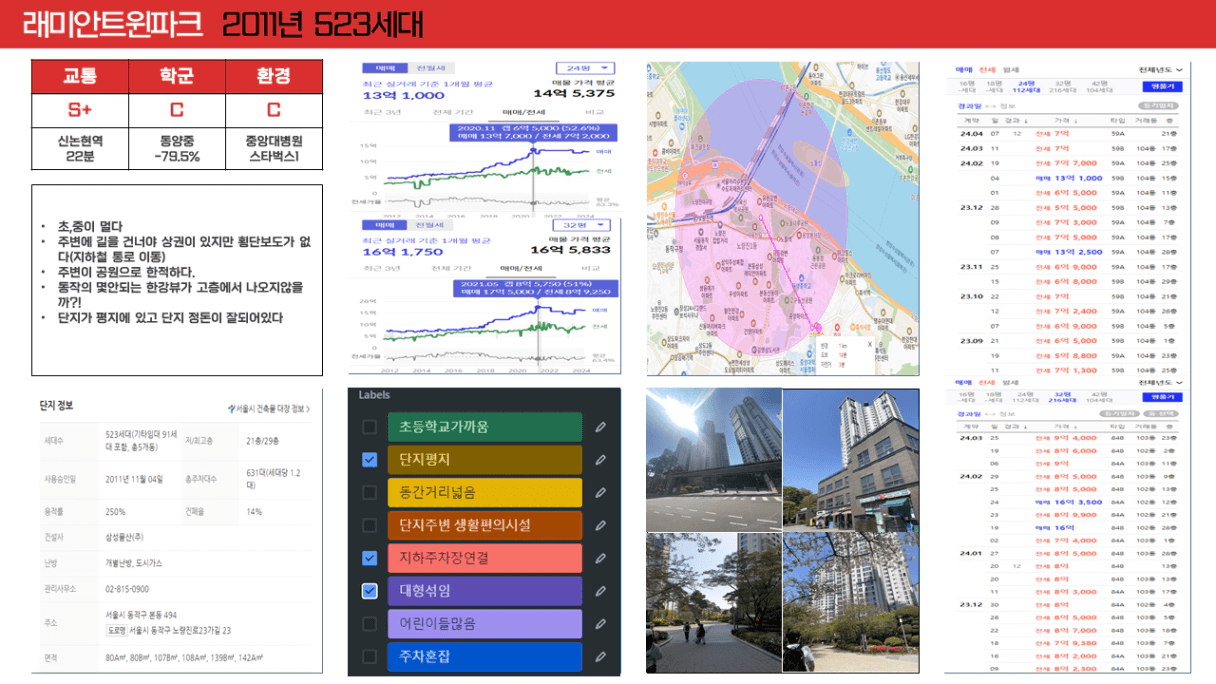The width and height of the screenshot is (1216, 684).
Task: Enable the 단지주변 생활편의시설 checkbox
Action: click(370, 525)
